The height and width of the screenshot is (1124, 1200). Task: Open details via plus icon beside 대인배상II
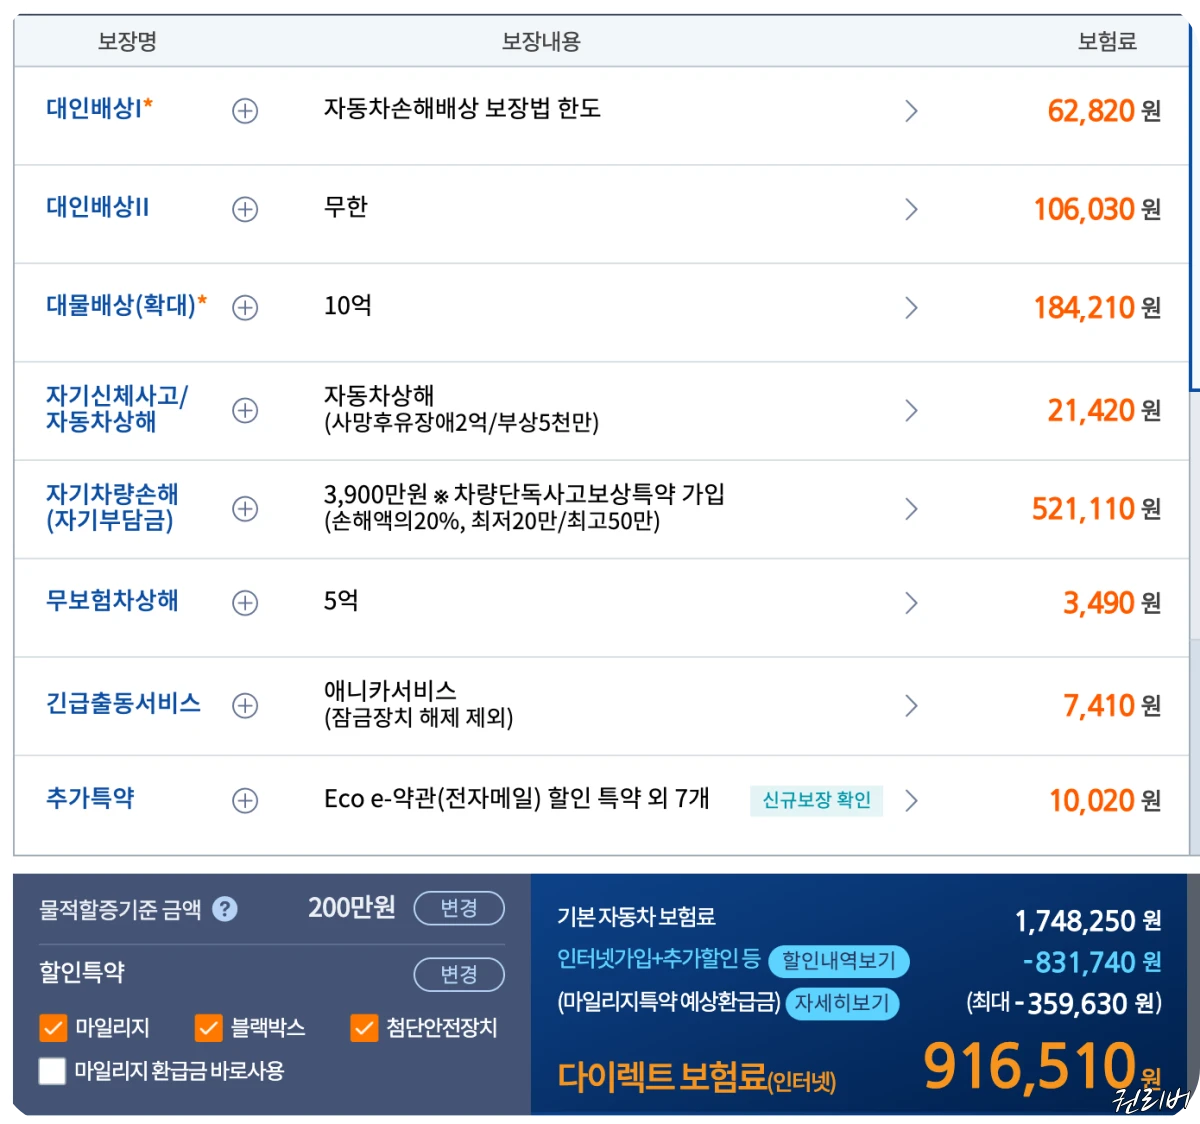coord(244,209)
